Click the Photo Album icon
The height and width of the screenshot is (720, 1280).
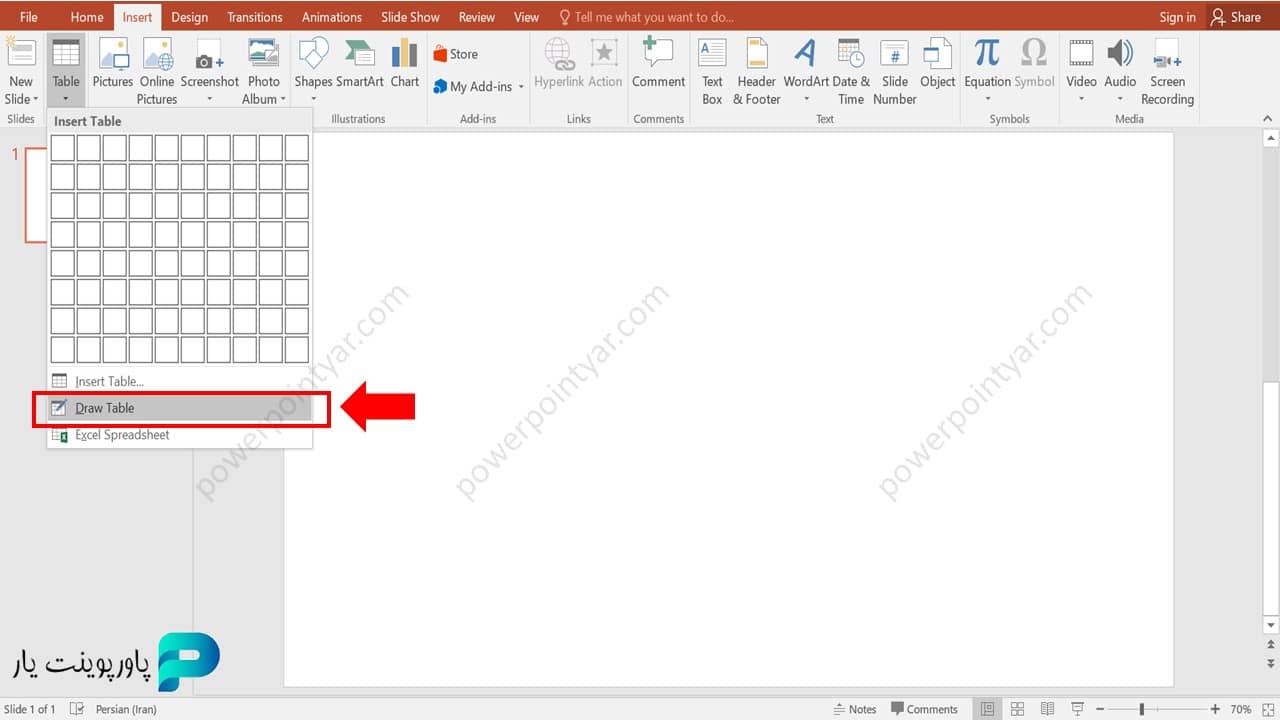click(263, 53)
